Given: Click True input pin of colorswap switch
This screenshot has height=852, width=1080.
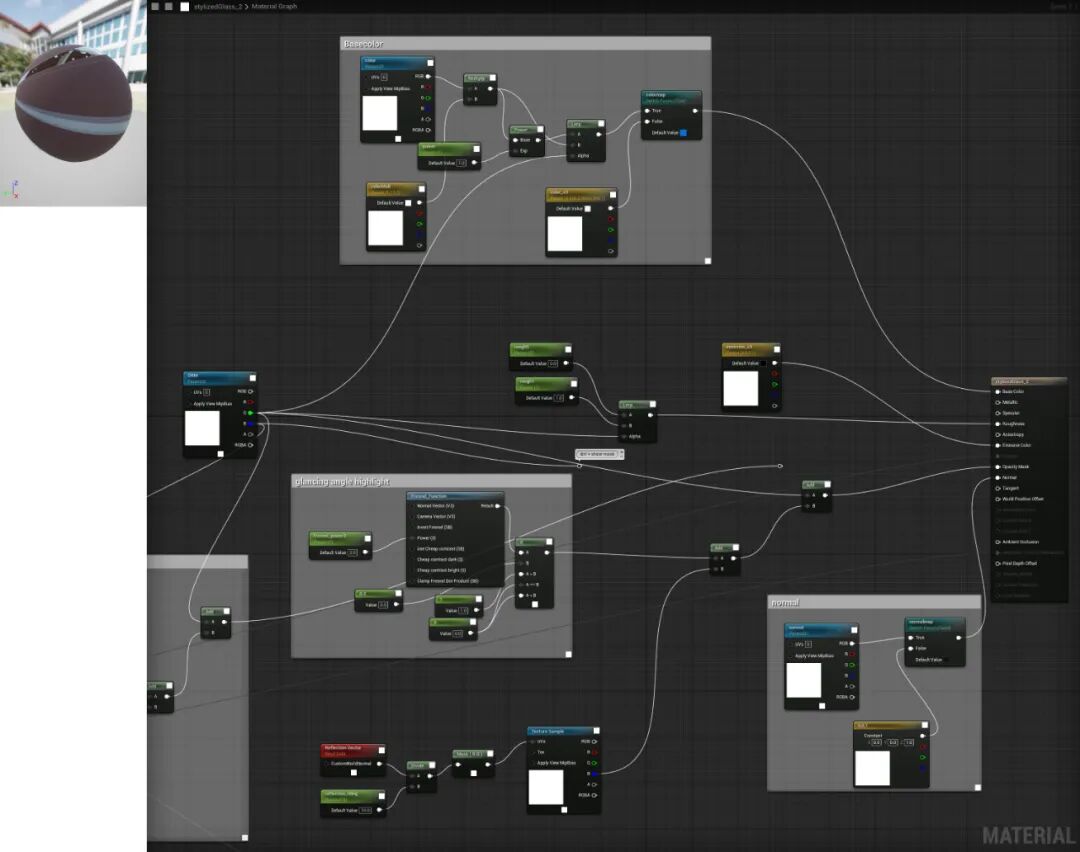Looking at the screenshot, I should click(x=647, y=111).
